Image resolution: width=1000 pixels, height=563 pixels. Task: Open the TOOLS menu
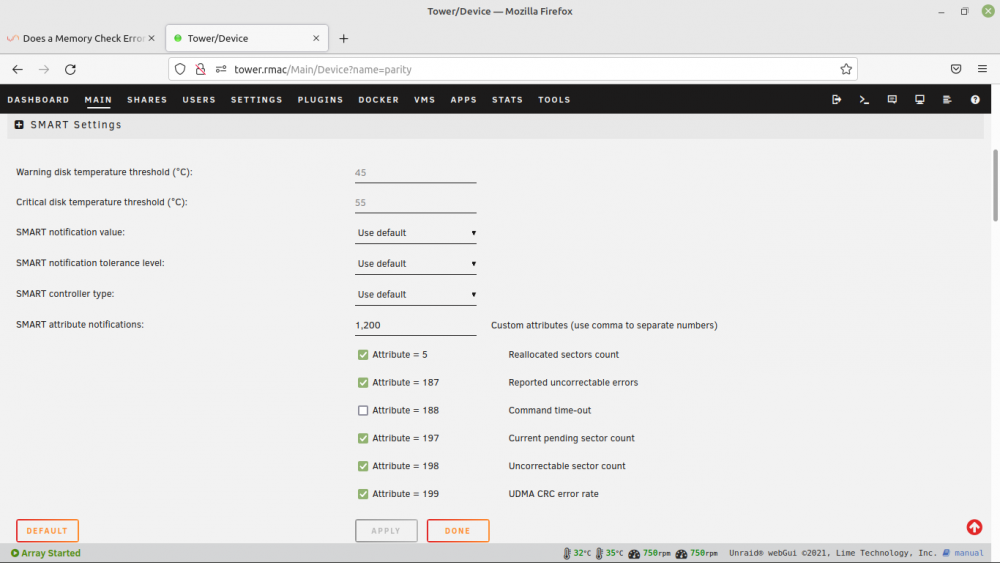[x=554, y=99]
